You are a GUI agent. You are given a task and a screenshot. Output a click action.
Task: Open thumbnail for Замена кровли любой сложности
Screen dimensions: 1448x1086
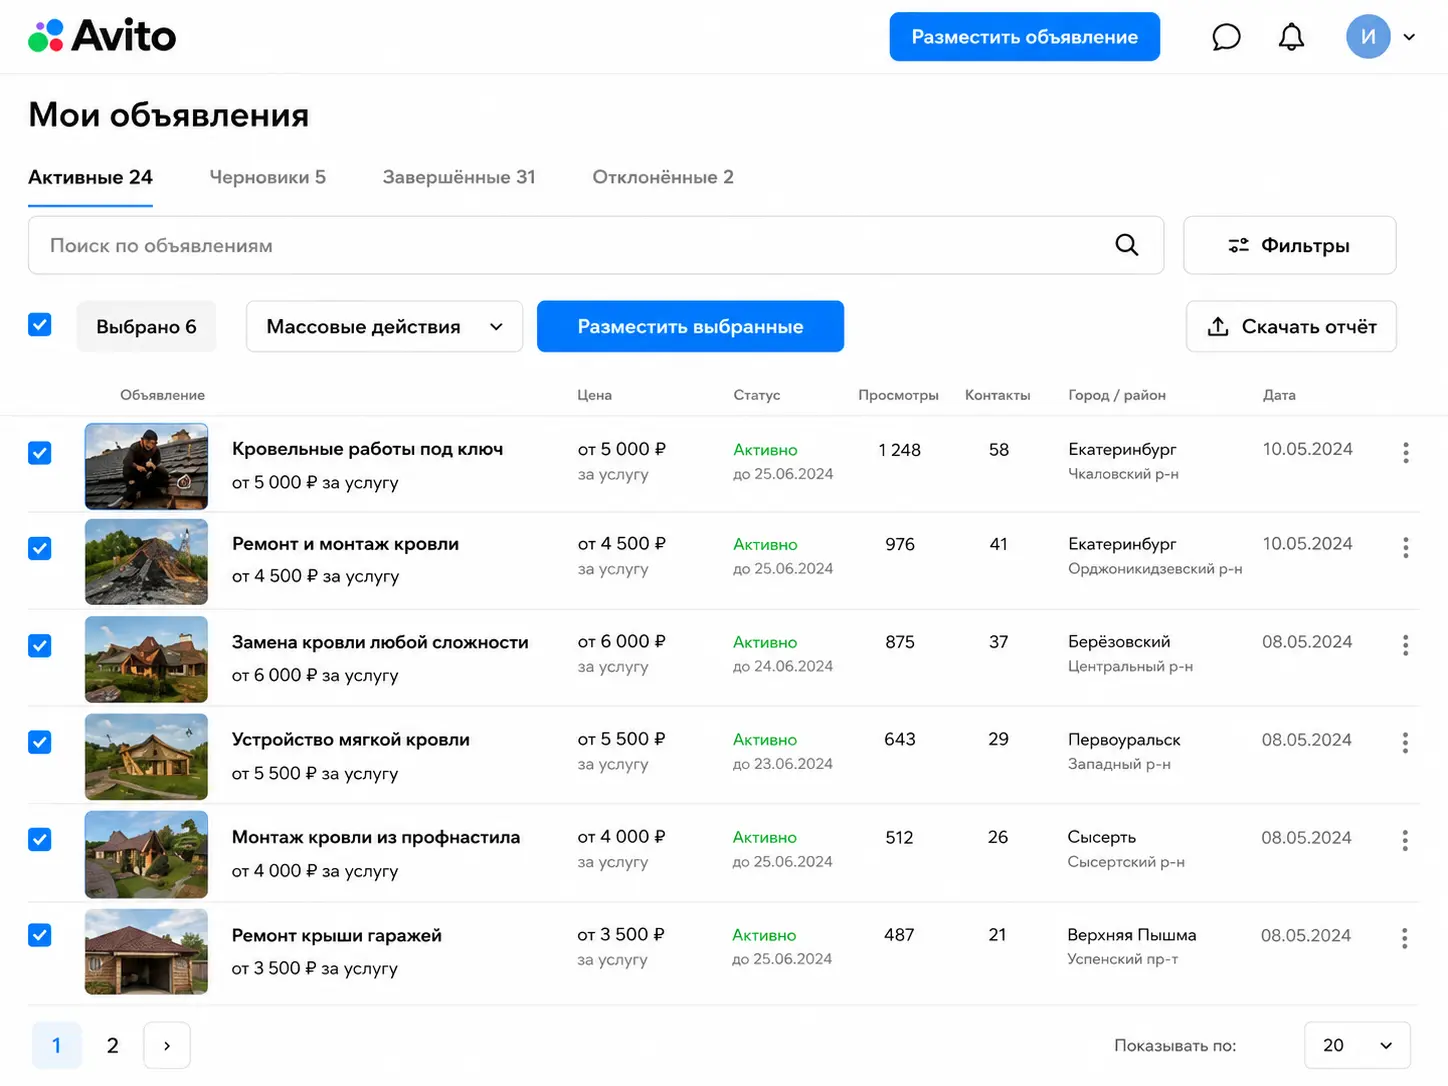146,659
